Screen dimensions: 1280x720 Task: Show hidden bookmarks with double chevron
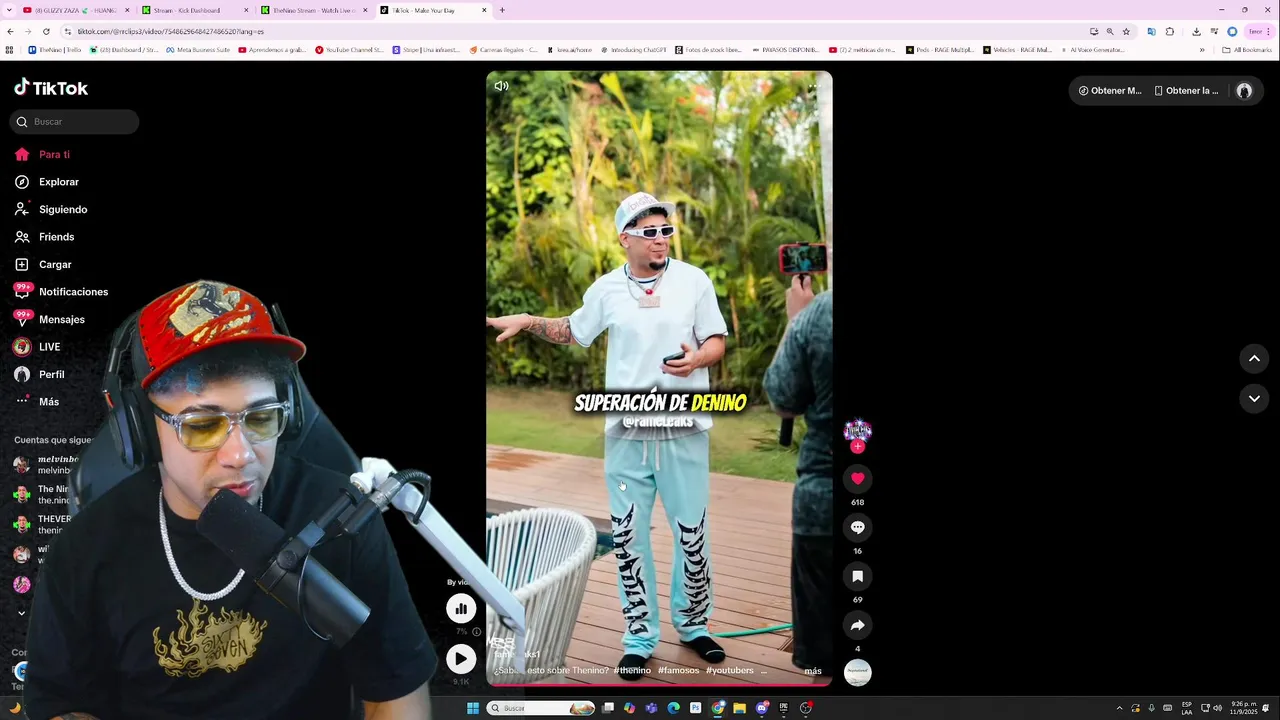[1202, 50]
